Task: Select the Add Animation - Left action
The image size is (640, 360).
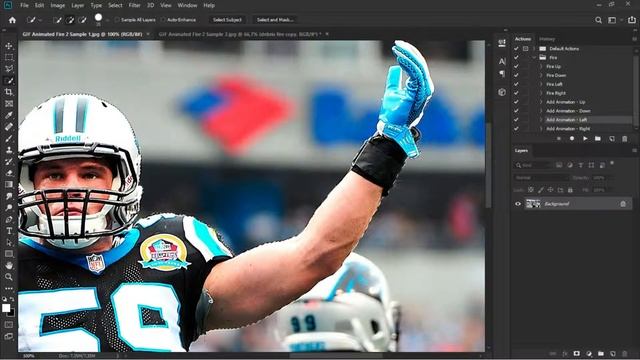Action: 567,120
